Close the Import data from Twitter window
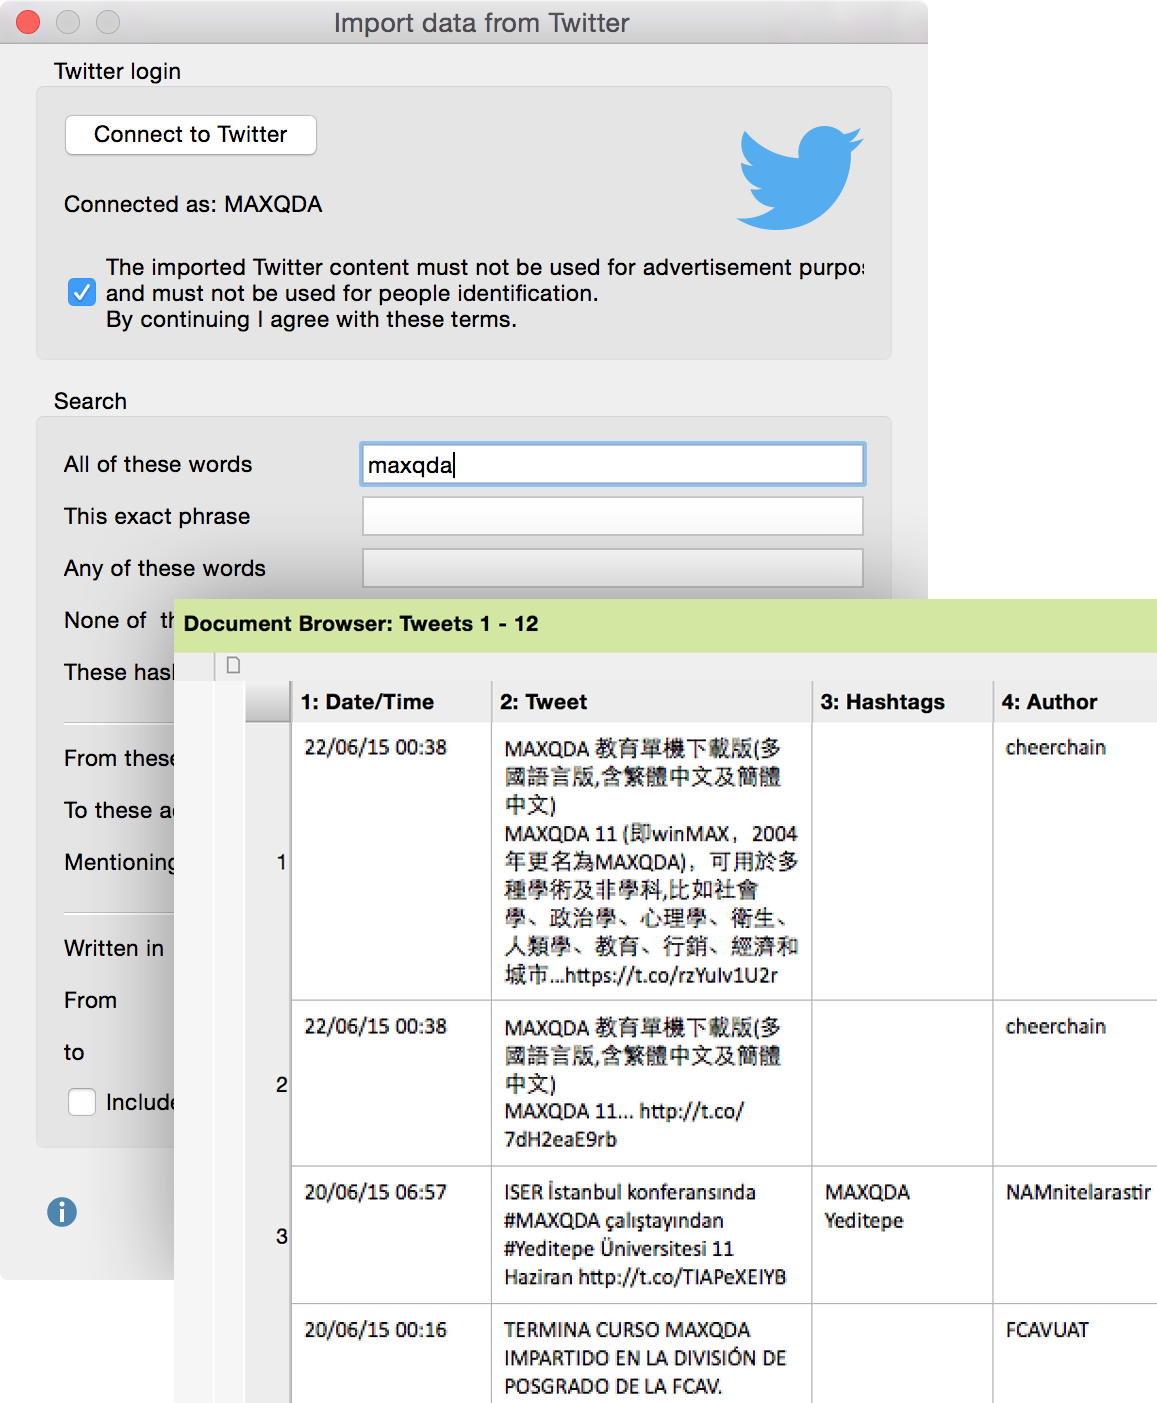Viewport: 1157px width, 1403px height. (x=28, y=22)
